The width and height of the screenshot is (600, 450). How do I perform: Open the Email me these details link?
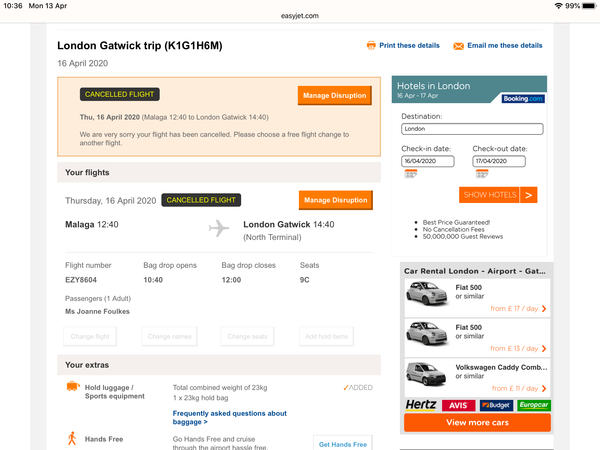[504, 46]
